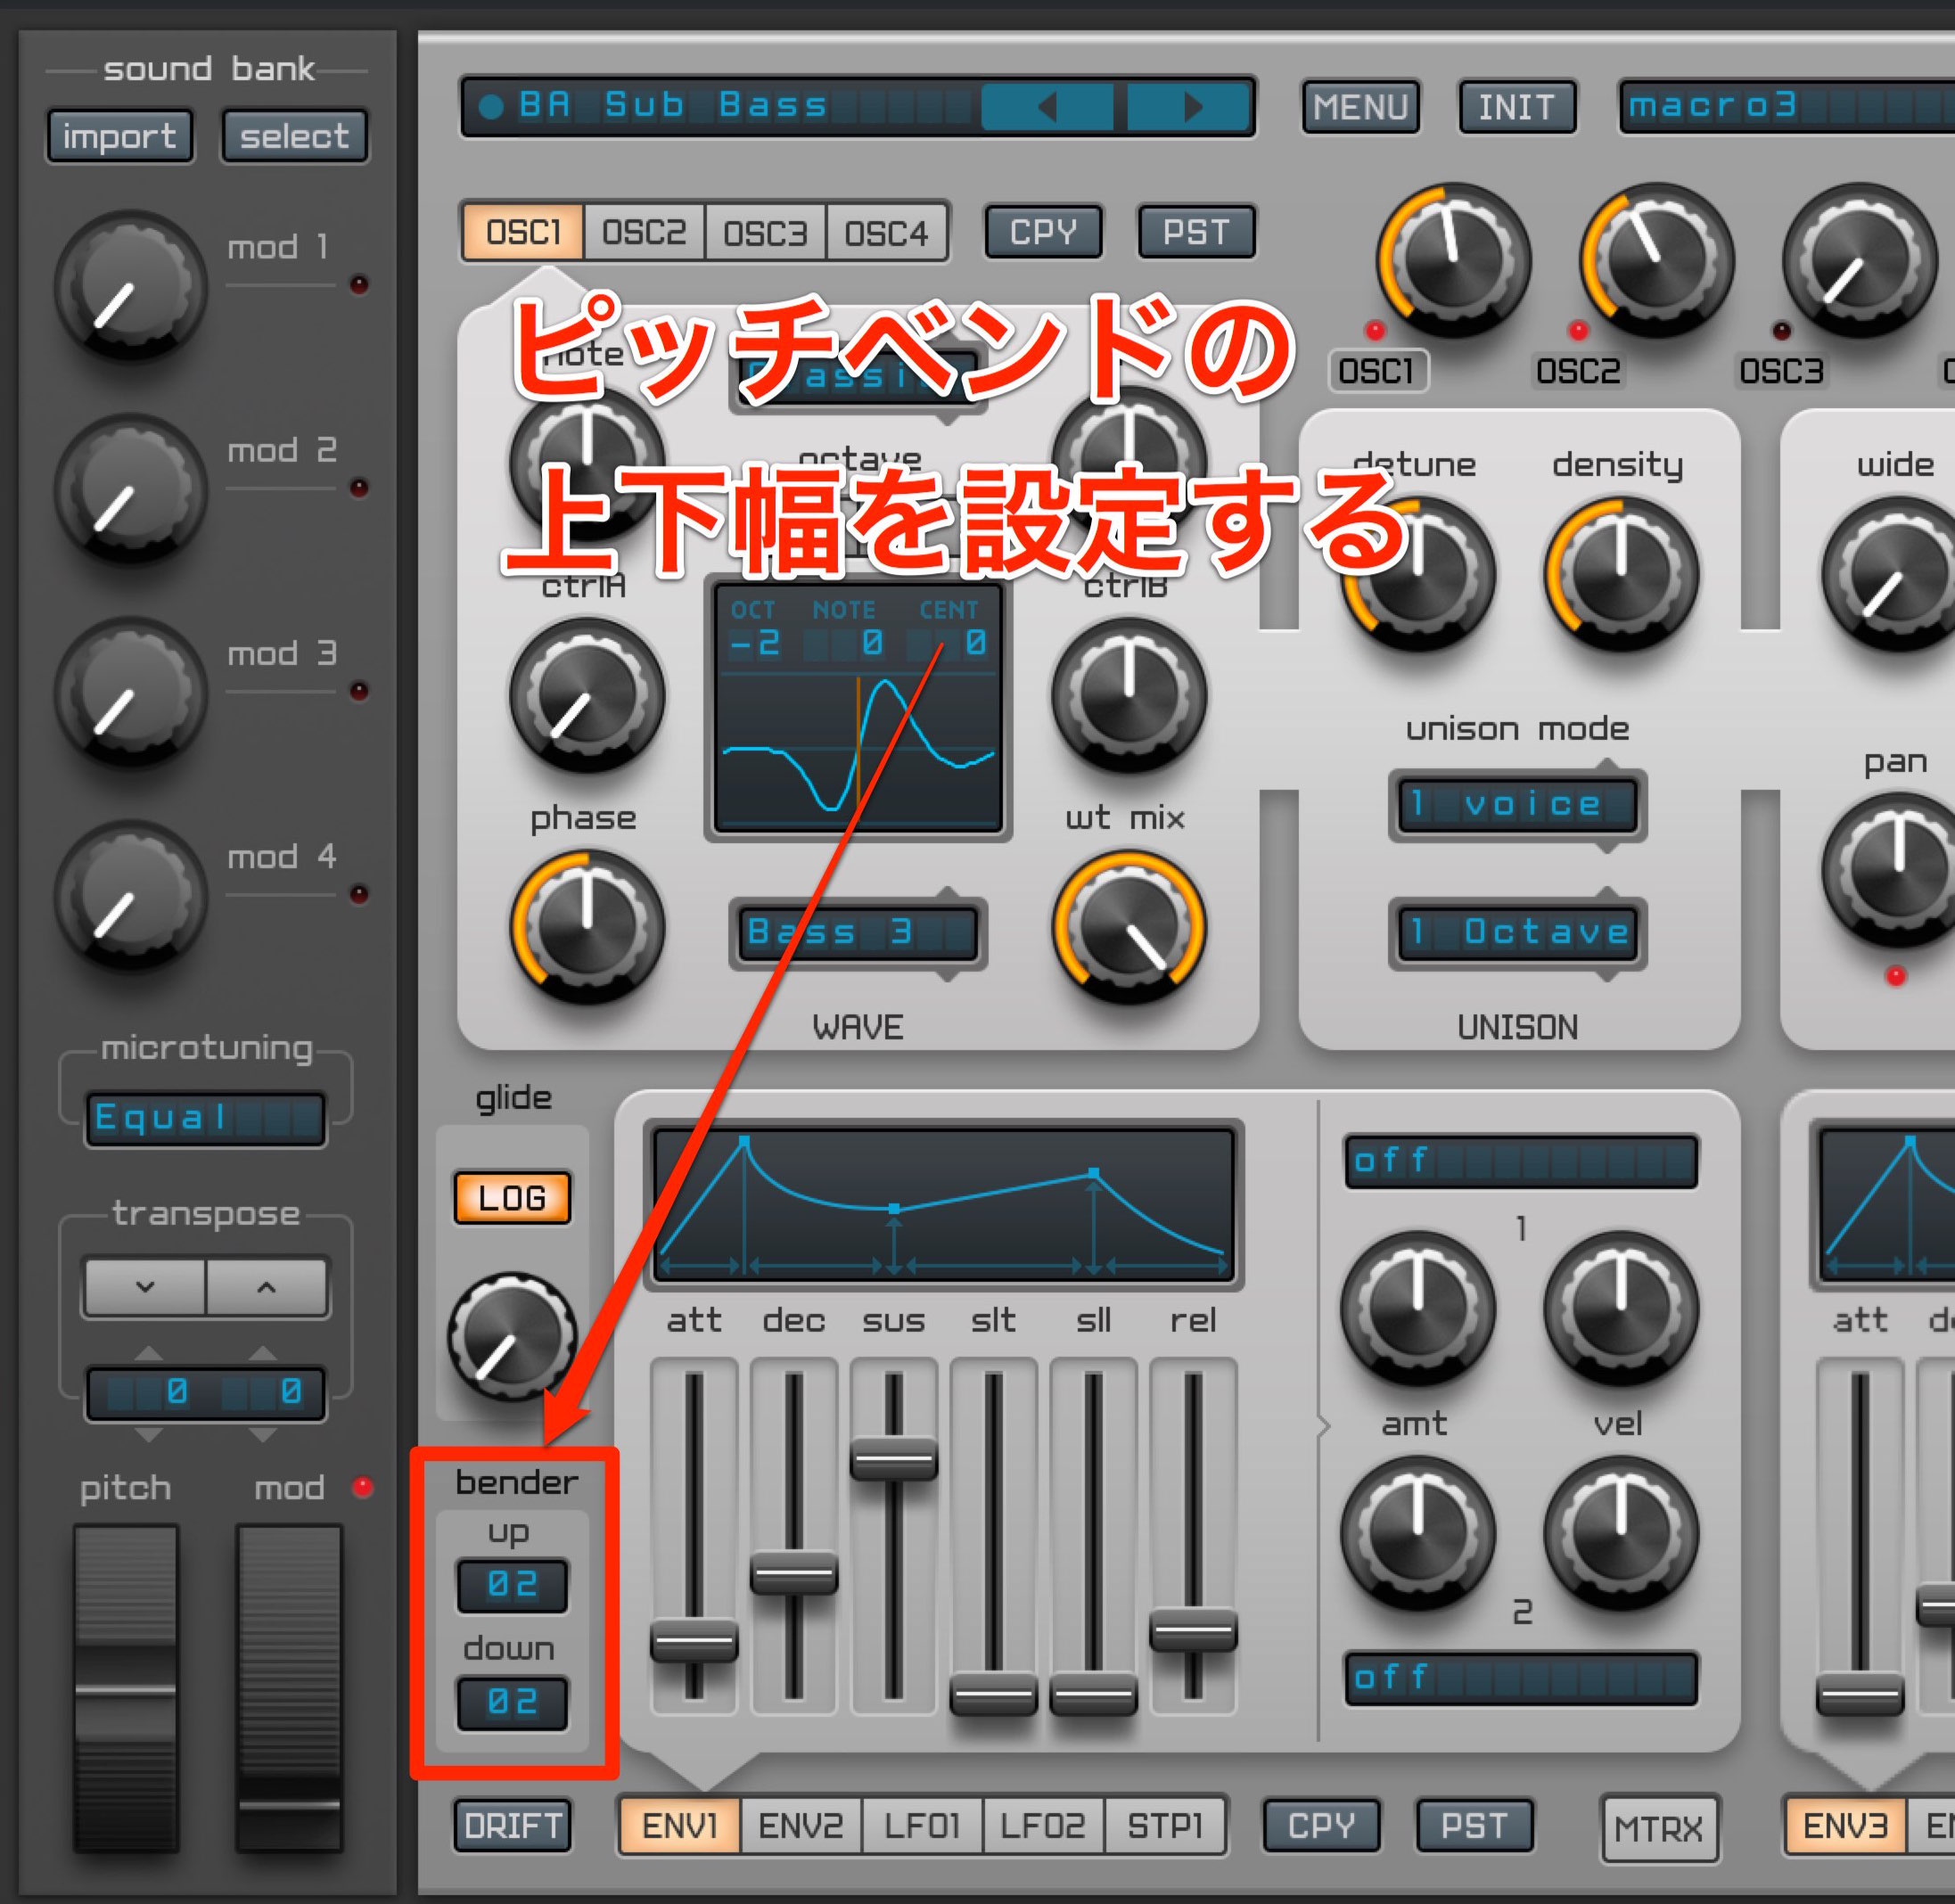Open the Bass 3 wave selector
The width and height of the screenshot is (1955, 1904).
(x=857, y=933)
